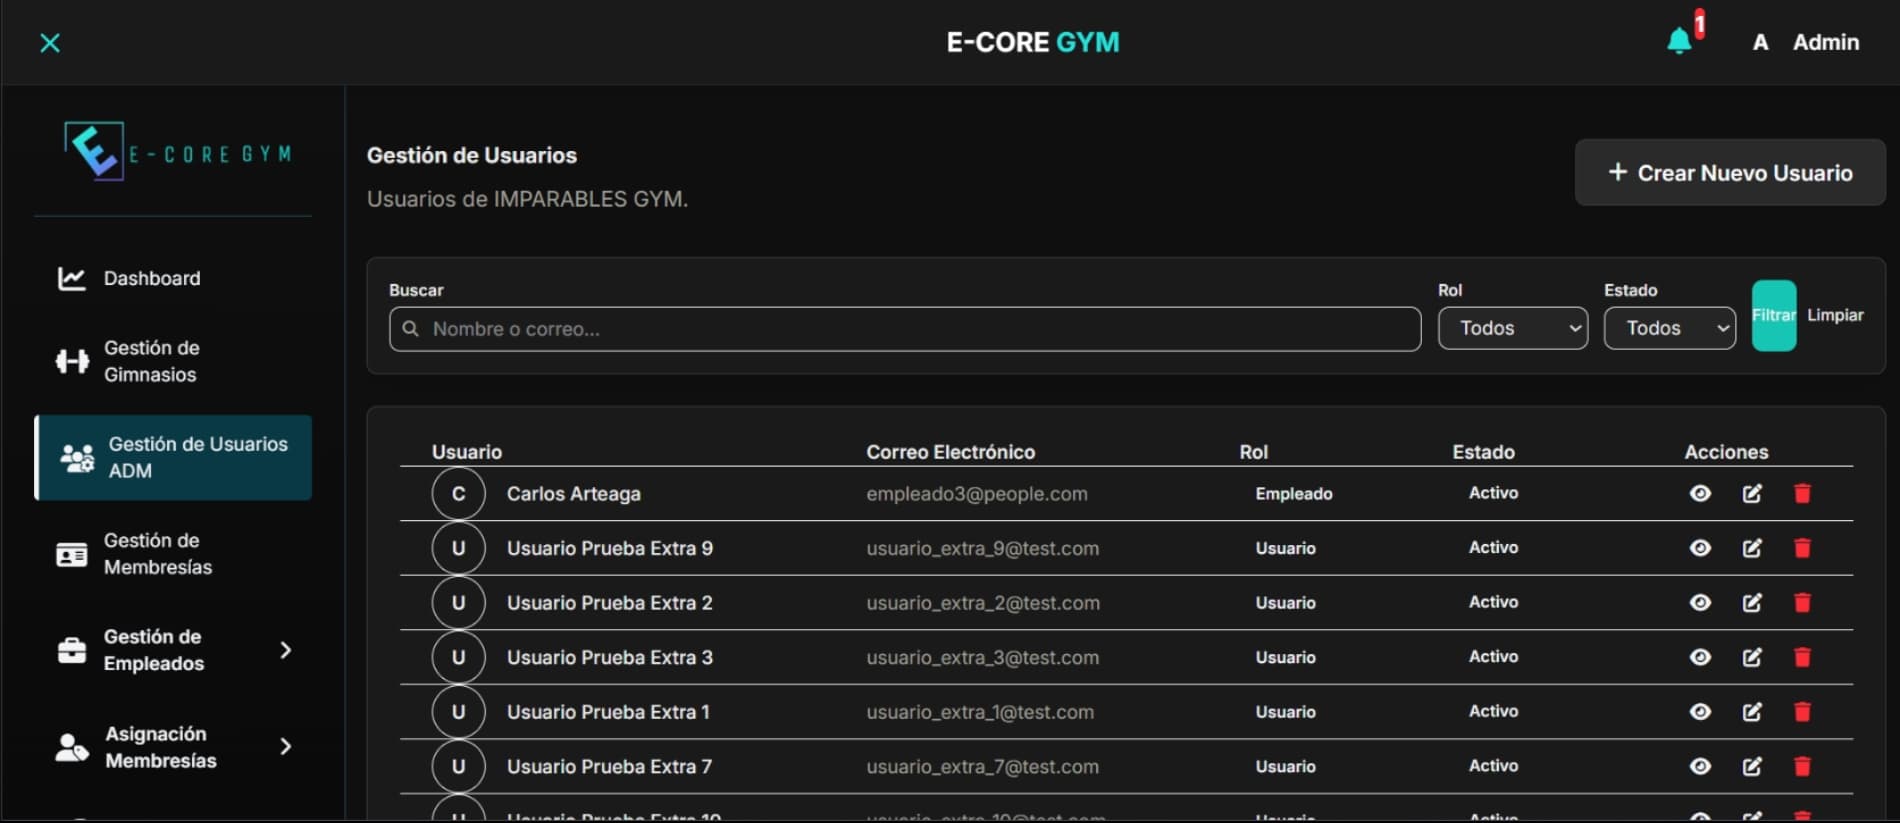Edit Usuario Prueba Extra 1

pyautogui.click(x=1752, y=711)
